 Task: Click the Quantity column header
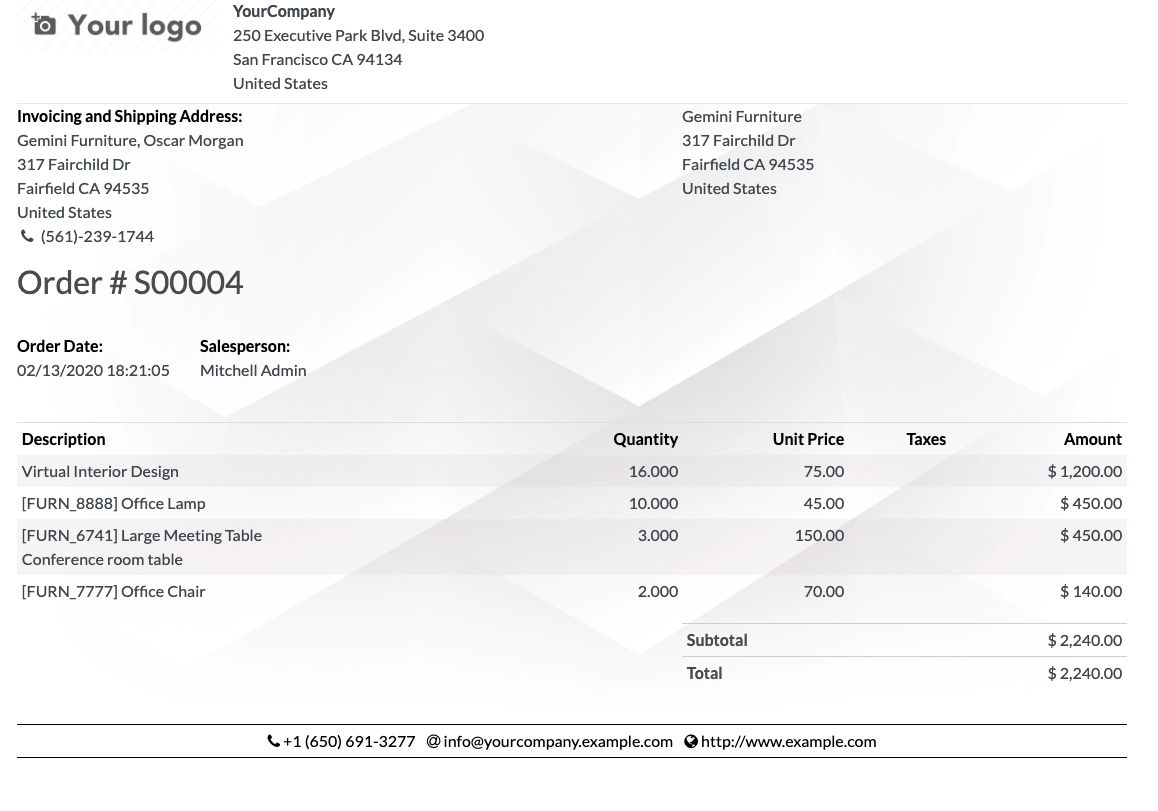coord(645,439)
